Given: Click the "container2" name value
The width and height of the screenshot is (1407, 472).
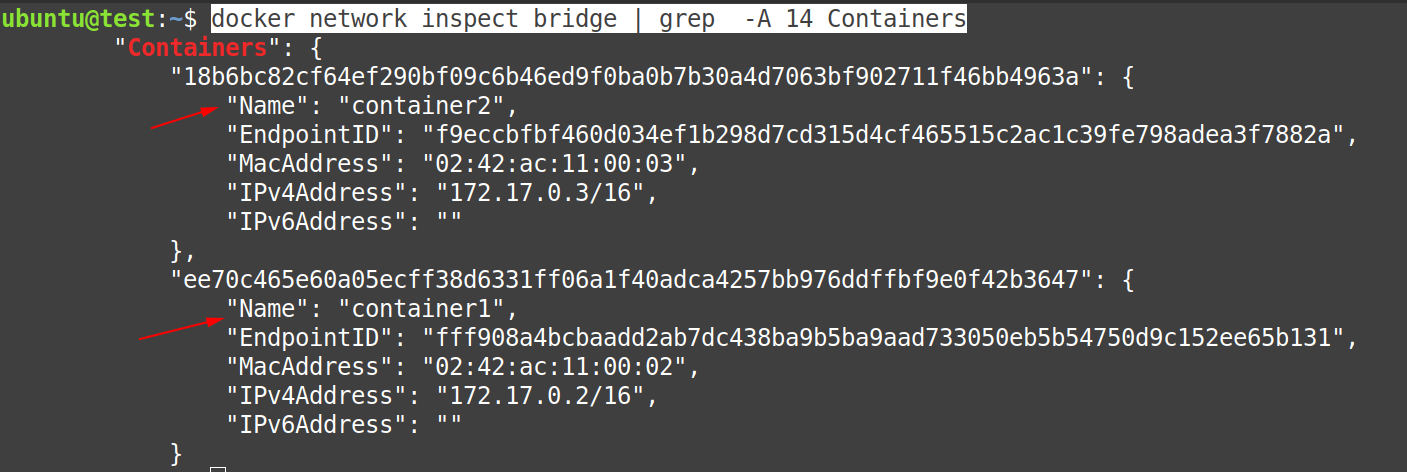Looking at the screenshot, I should [x=428, y=105].
